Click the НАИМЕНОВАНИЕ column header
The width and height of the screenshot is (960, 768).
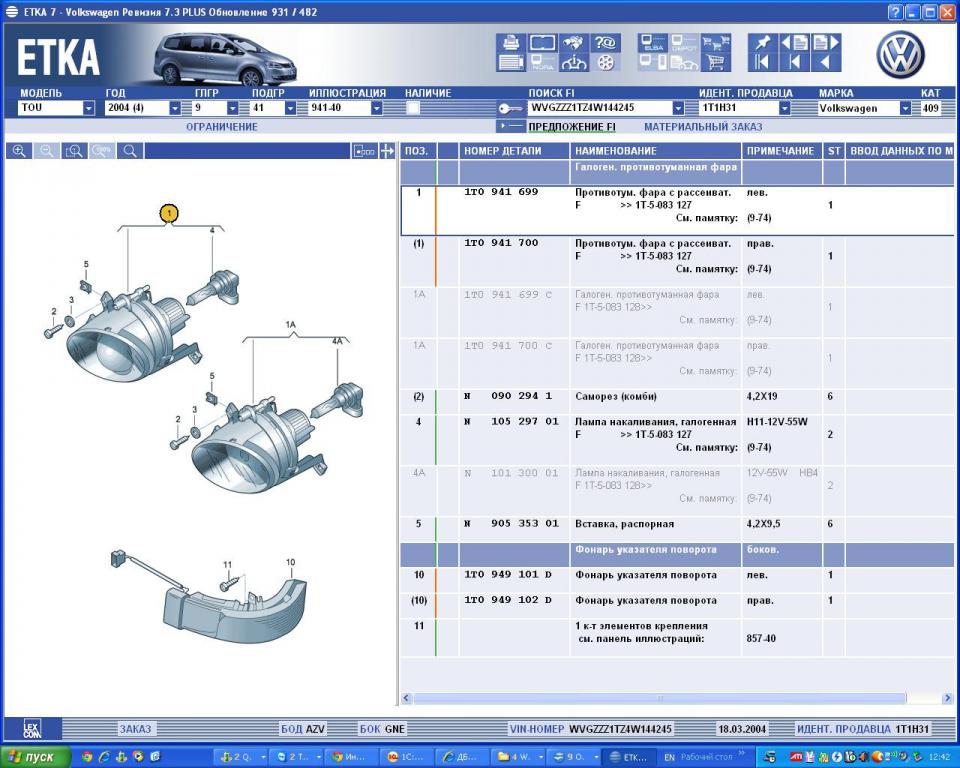(656, 151)
